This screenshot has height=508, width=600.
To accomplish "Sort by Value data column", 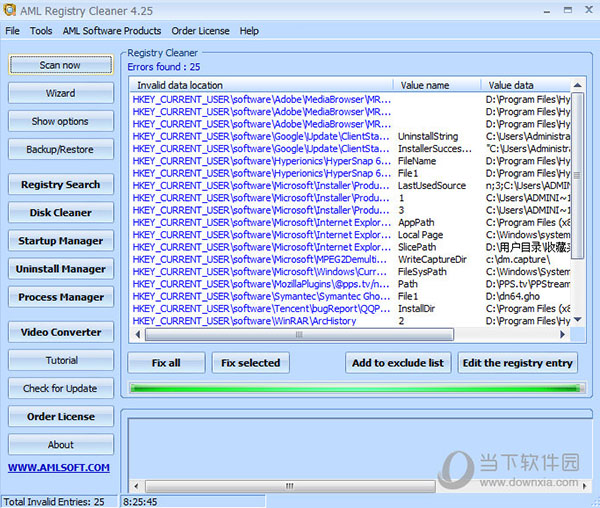I will click(526, 85).
